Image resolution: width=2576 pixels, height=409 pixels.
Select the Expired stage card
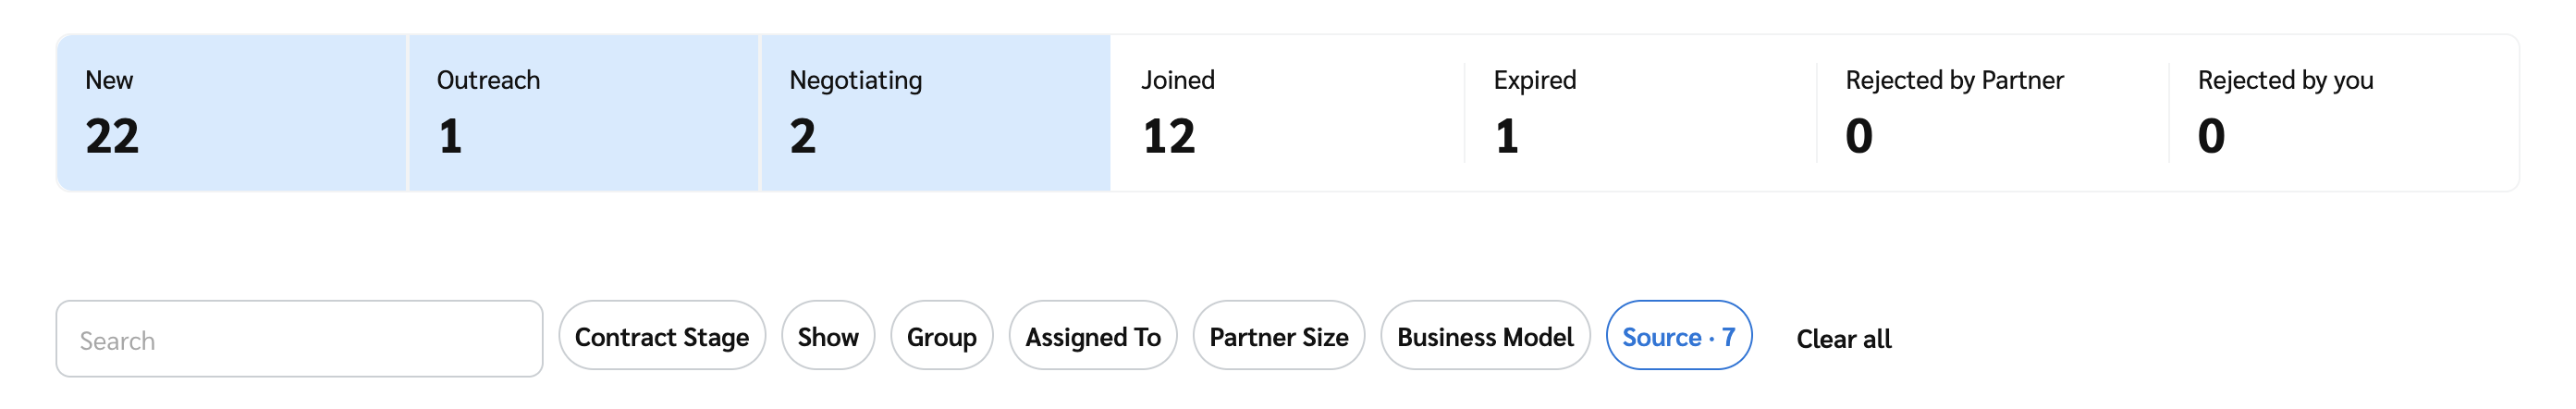point(1639,112)
